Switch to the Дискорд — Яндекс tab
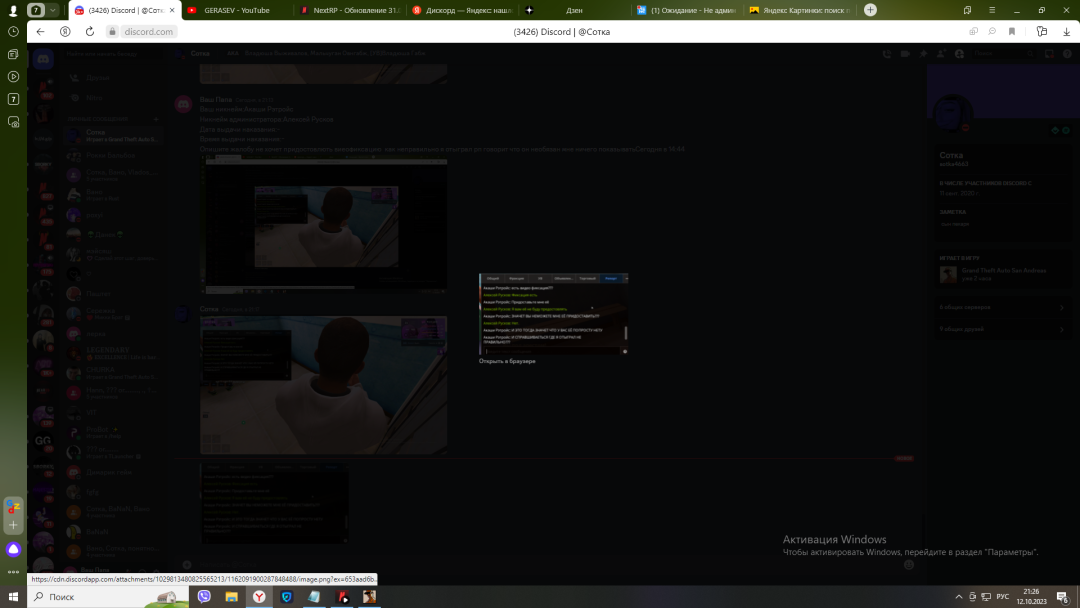The image size is (1080, 608). pyautogui.click(x=462, y=10)
